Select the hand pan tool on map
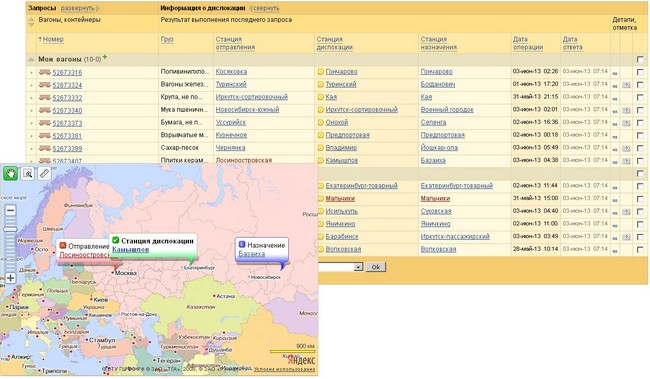 click(10, 173)
